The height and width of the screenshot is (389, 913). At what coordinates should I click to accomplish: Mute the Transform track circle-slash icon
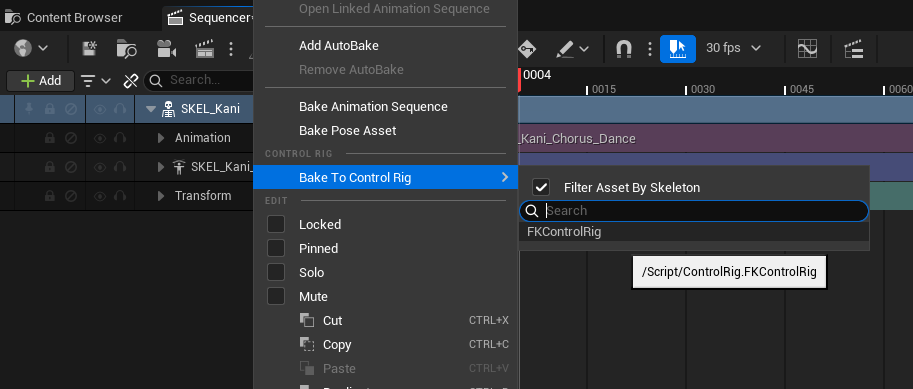coord(71,196)
